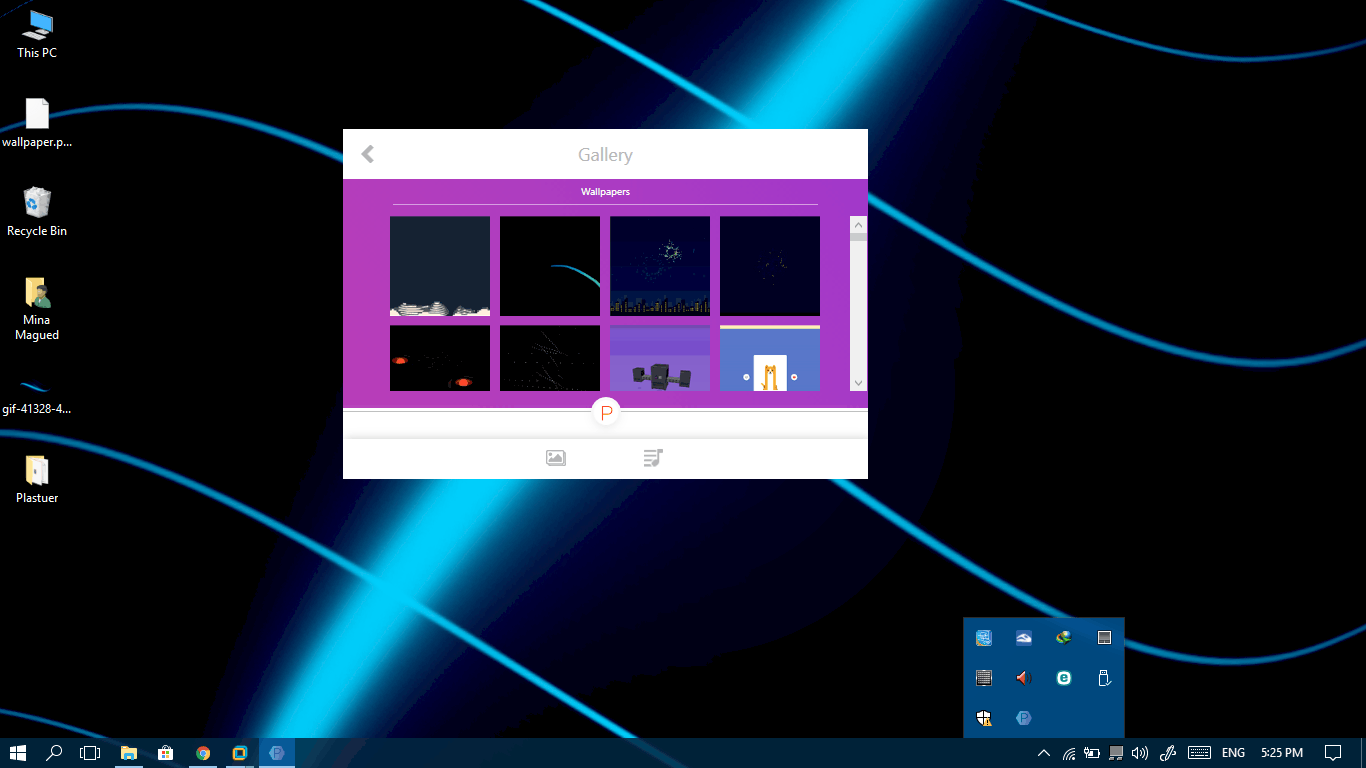
Task: Open Windows Defender shield warning icon
Action: click(984, 717)
